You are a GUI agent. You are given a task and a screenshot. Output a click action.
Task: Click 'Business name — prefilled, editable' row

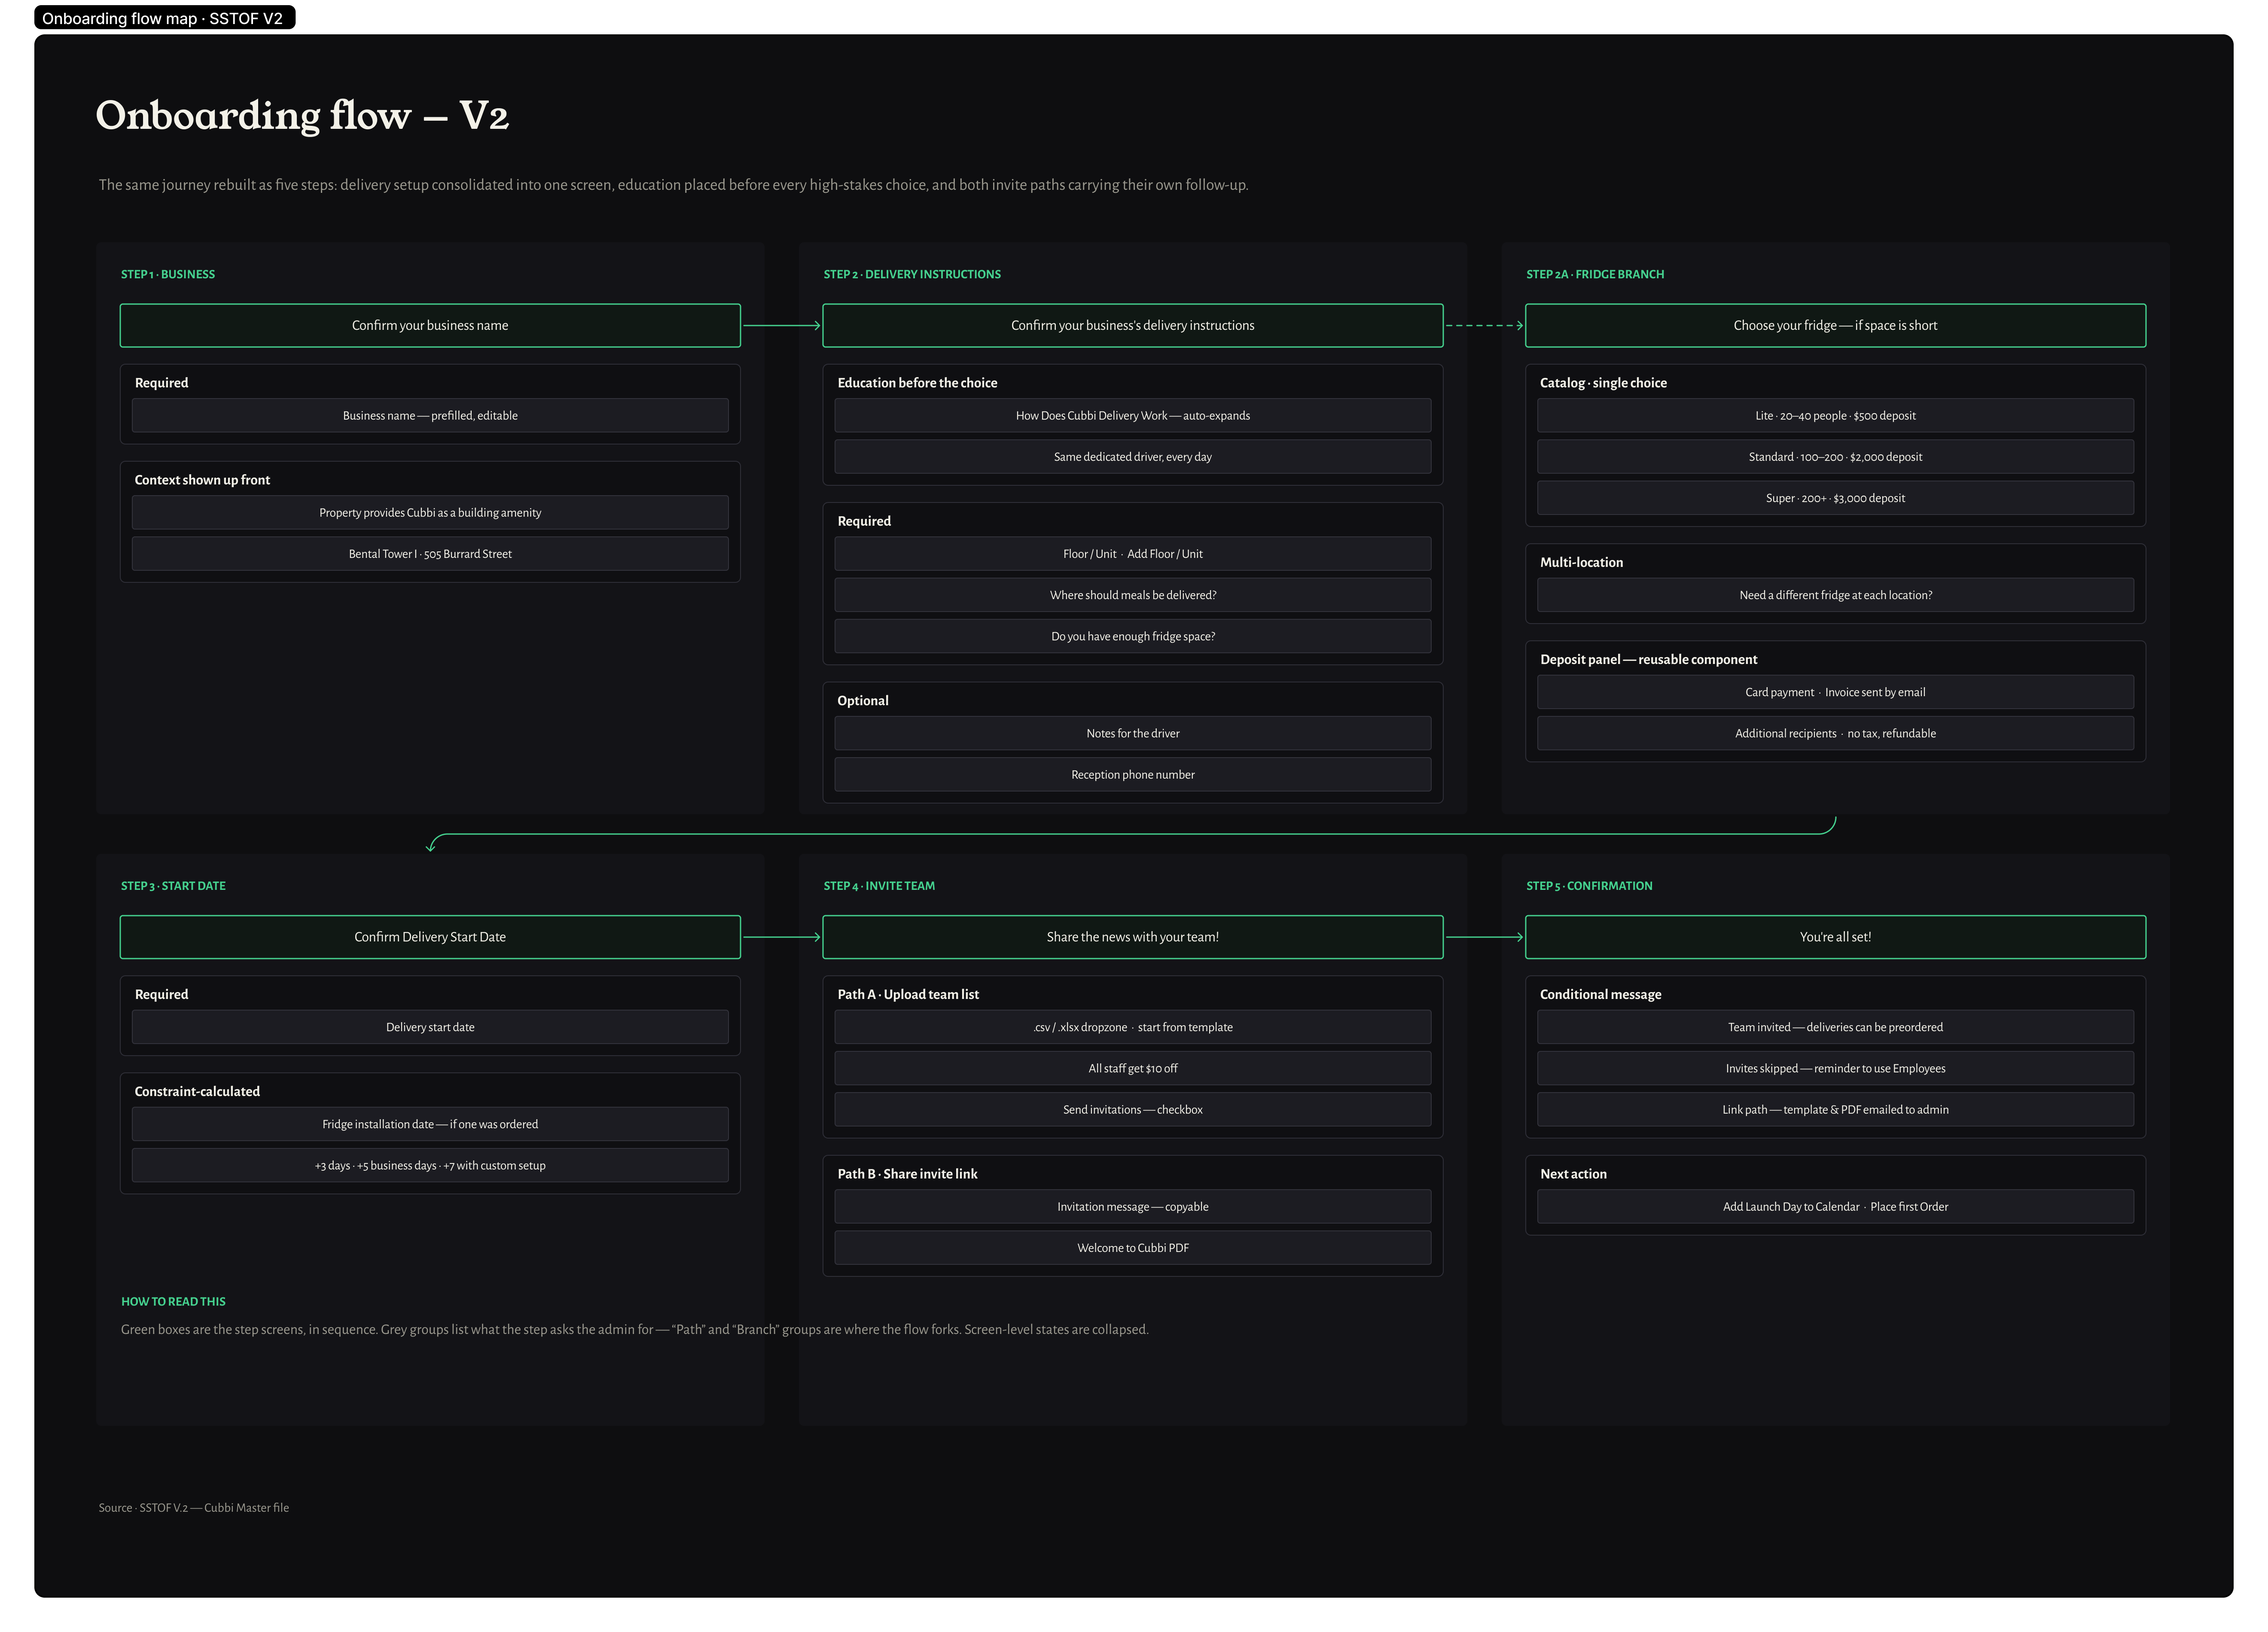(430, 416)
